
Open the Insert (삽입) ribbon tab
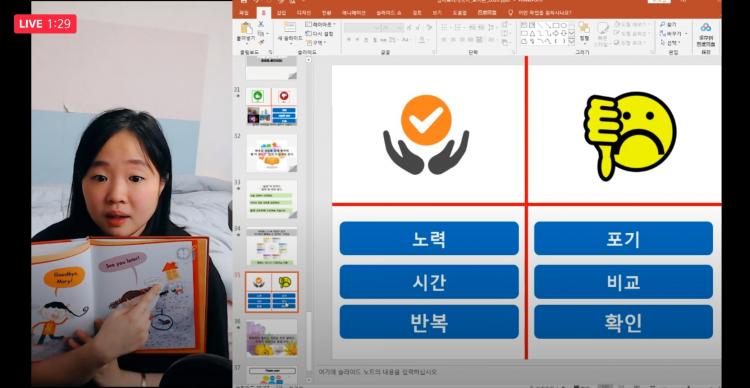(x=282, y=13)
